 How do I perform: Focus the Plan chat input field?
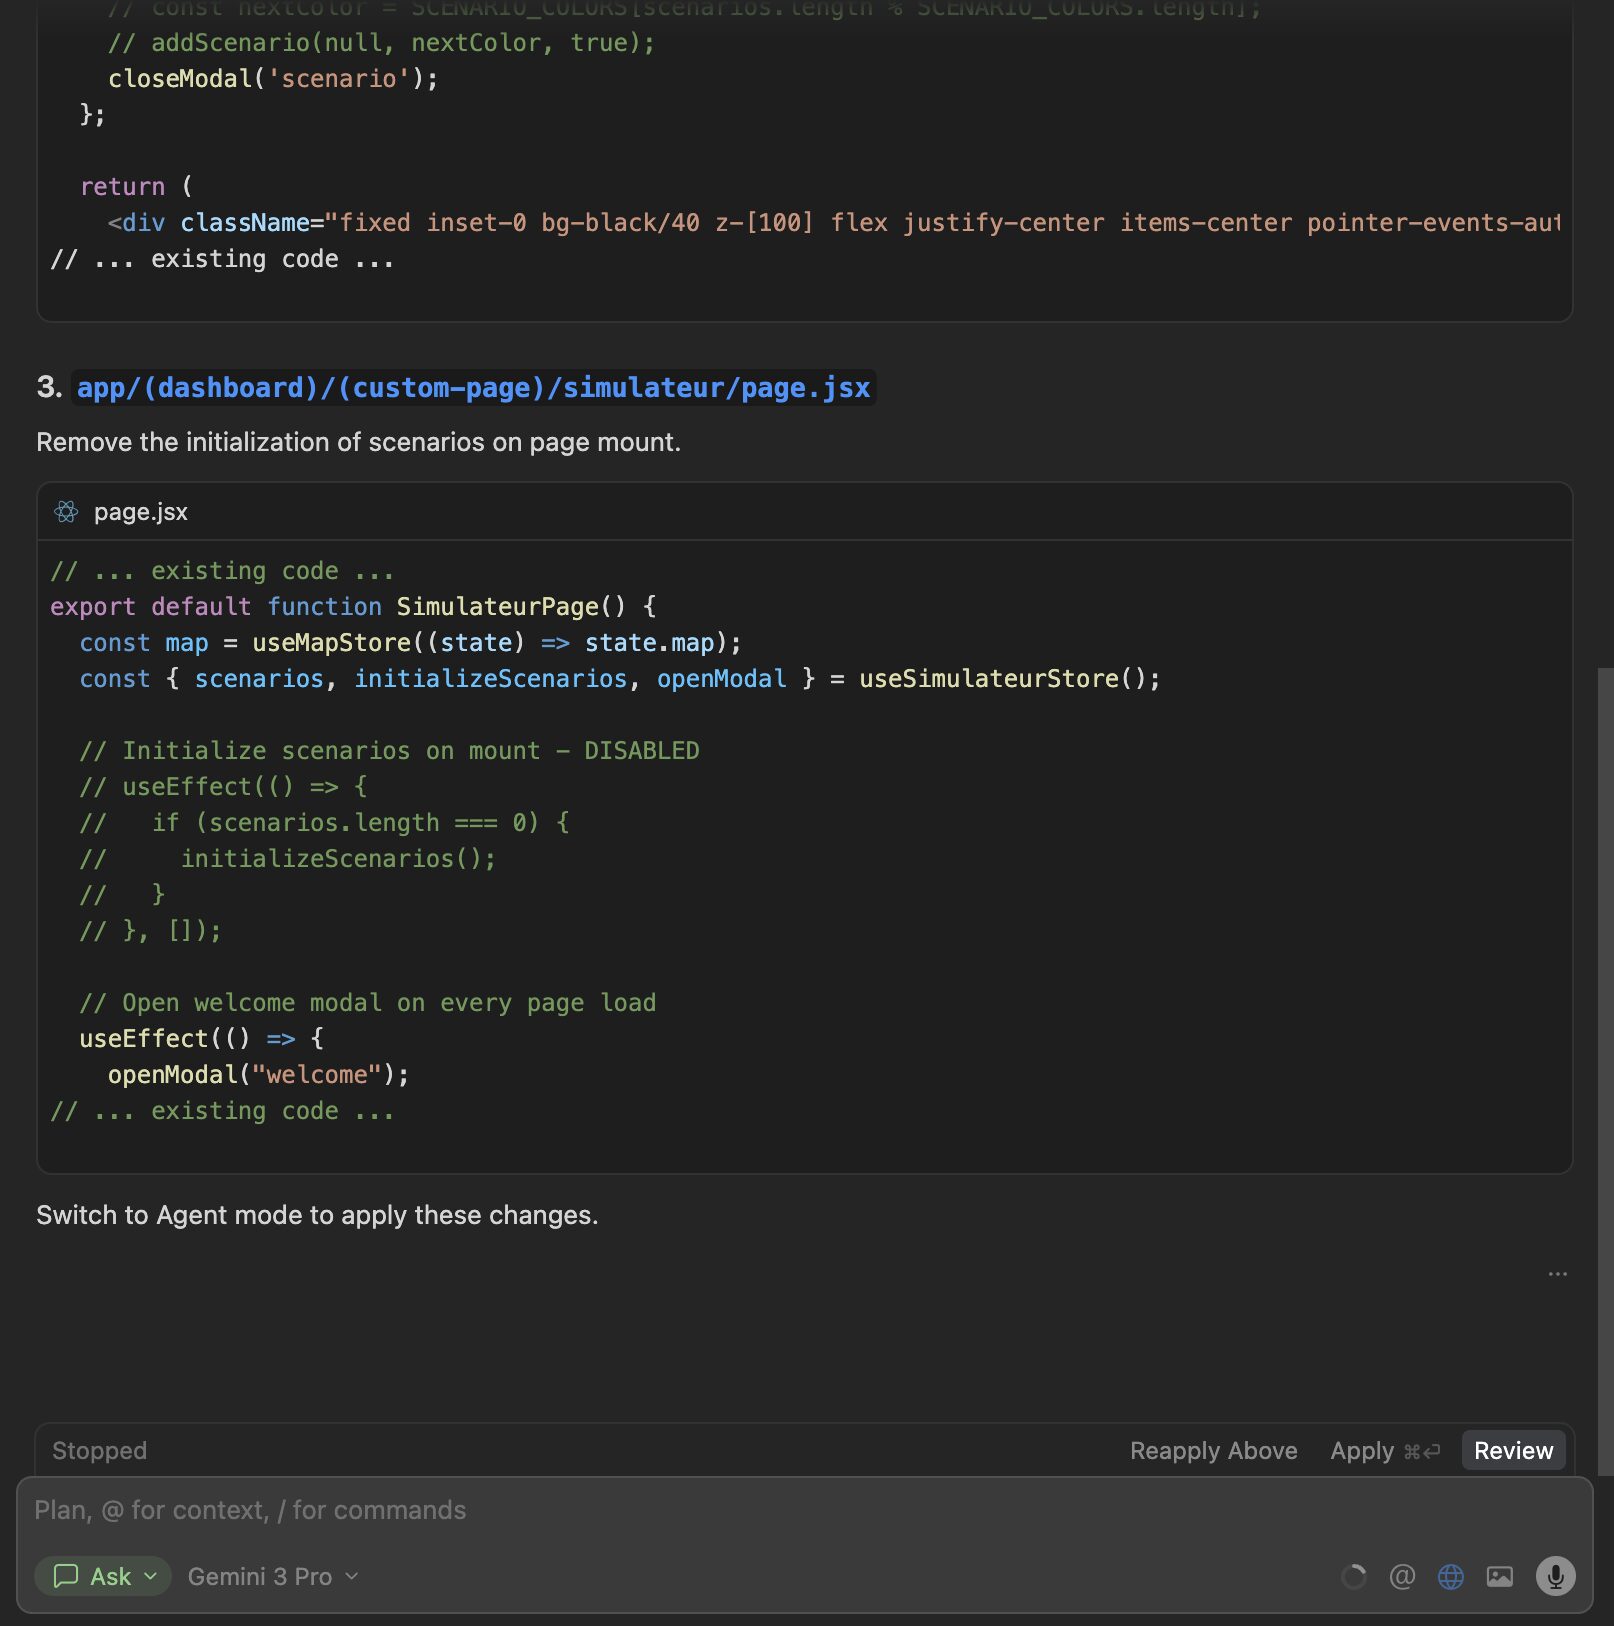[804, 1510]
